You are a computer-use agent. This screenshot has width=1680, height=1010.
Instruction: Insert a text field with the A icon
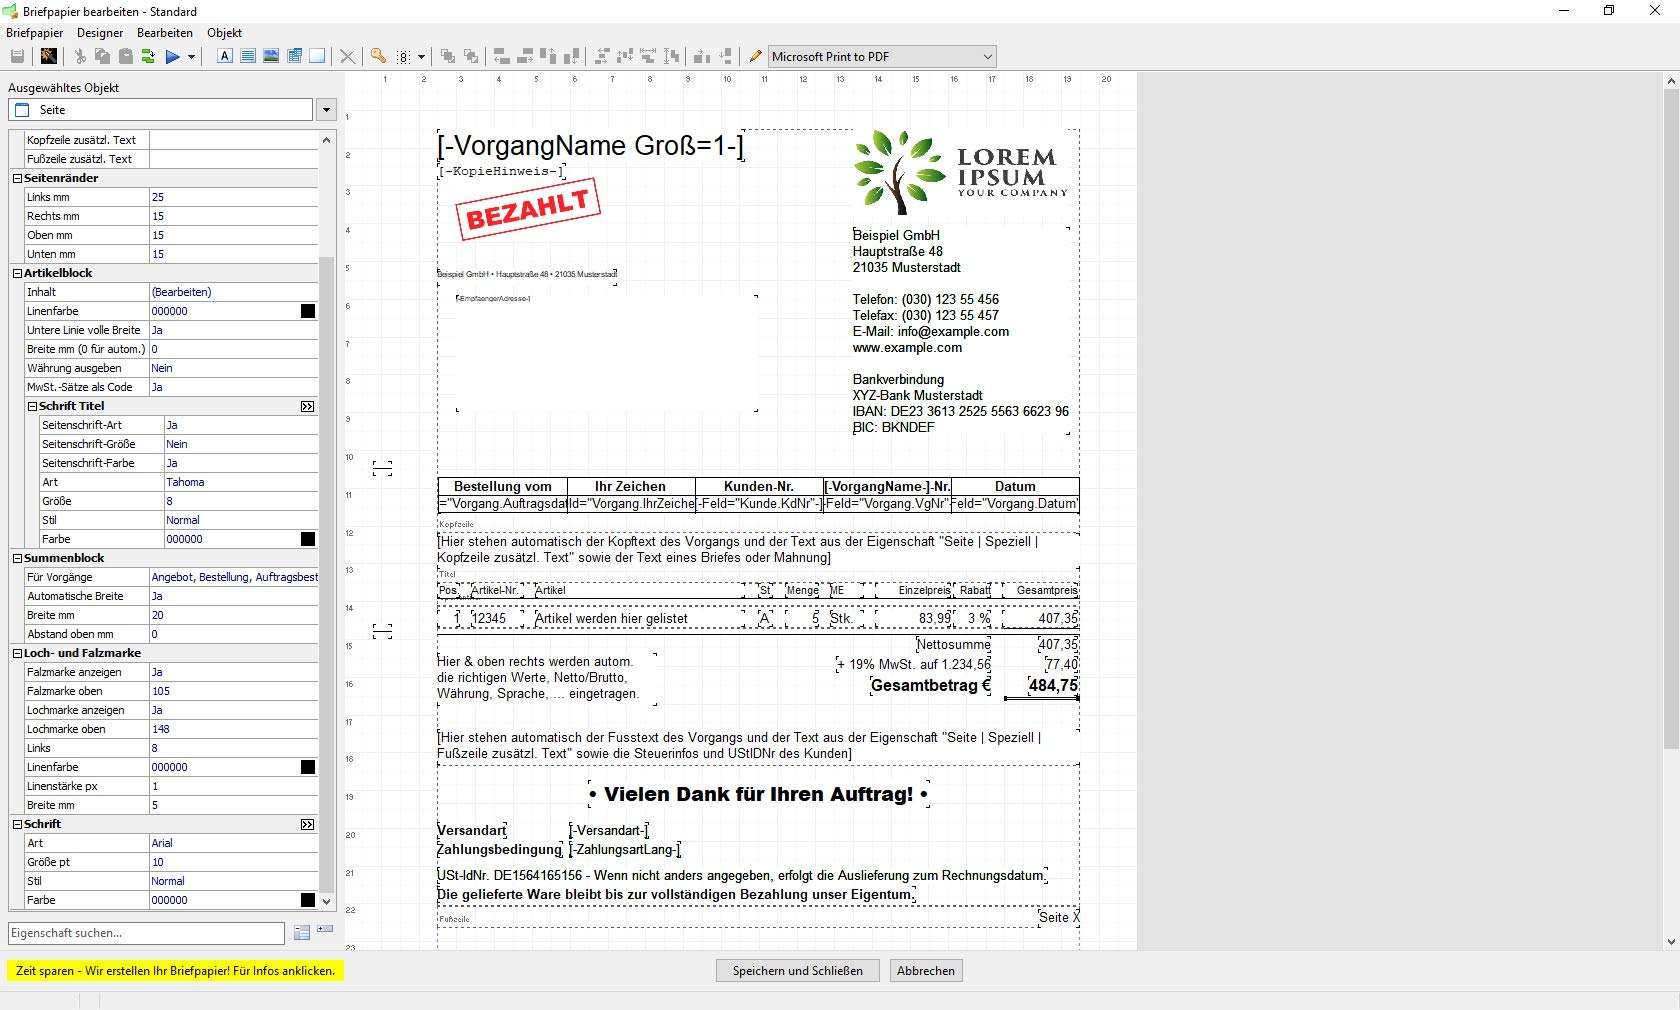(x=225, y=56)
